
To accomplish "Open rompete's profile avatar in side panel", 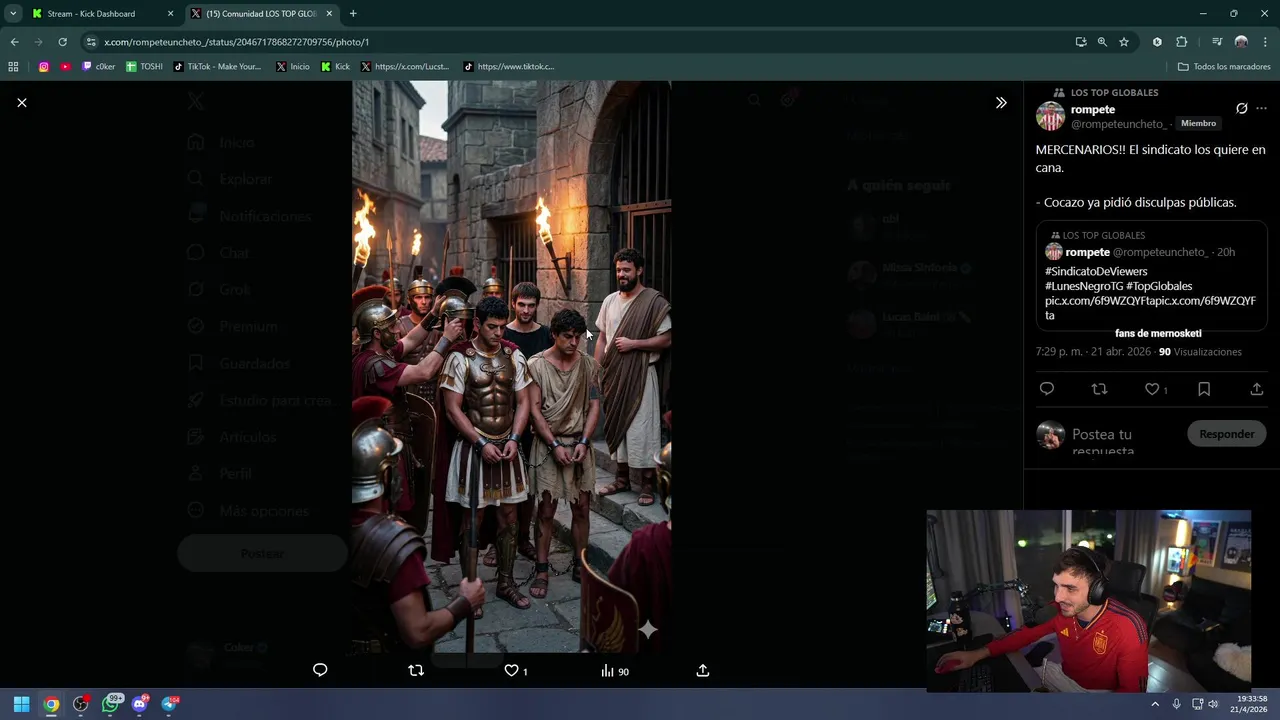I will pos(1050,117).
